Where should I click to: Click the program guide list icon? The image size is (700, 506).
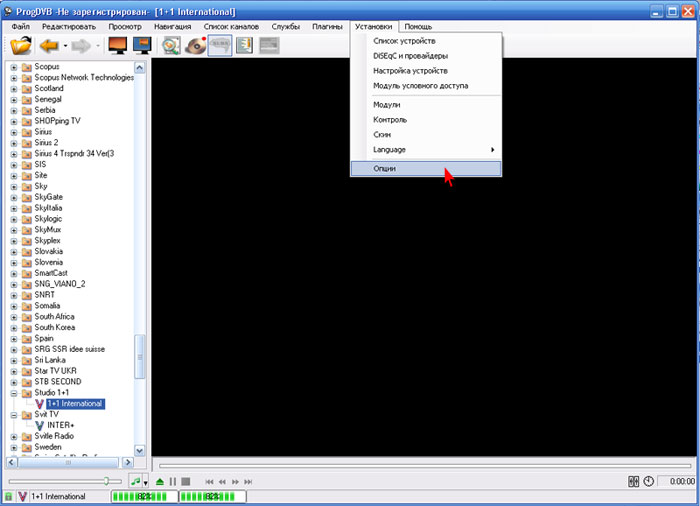(x=245, y=45)
